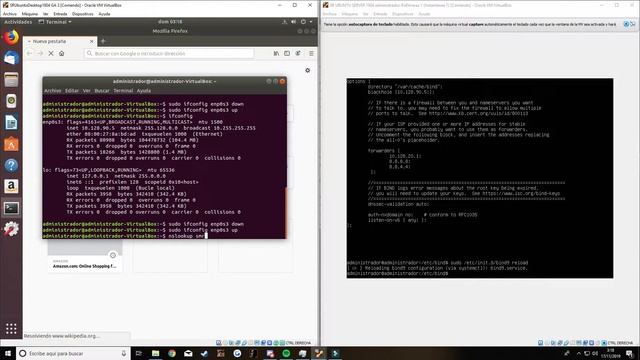This screenshot has width=640, height=360.
Task: Open Firefox from the Ubuntu dock
Action: (x=11, y=37)
